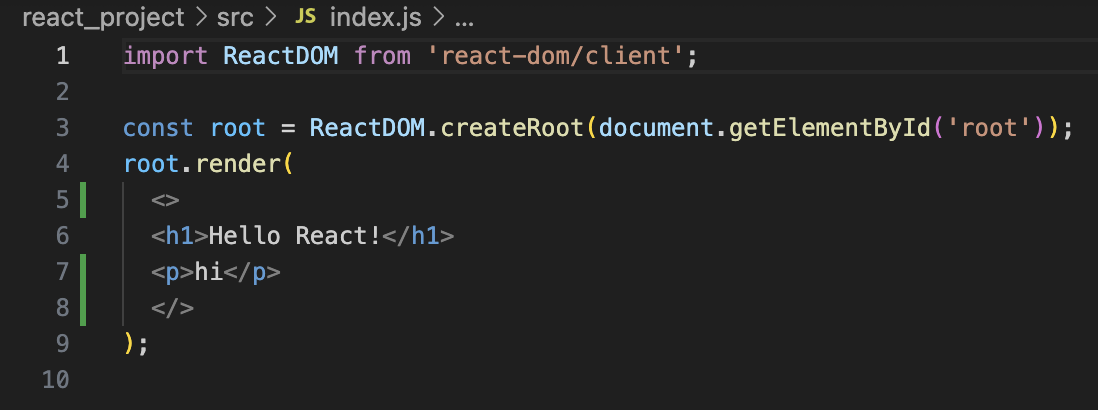The height and width of the screenshot is (410, 1098).
Task: Open react_project breadcrumb folder
Action: 104,17
